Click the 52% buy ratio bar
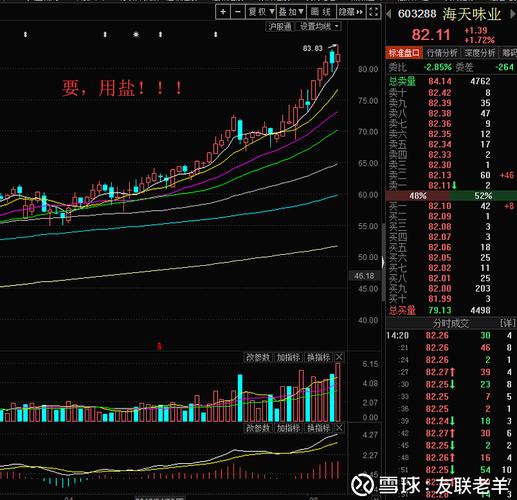Screen dimensions: 517x500 (483, 196)
